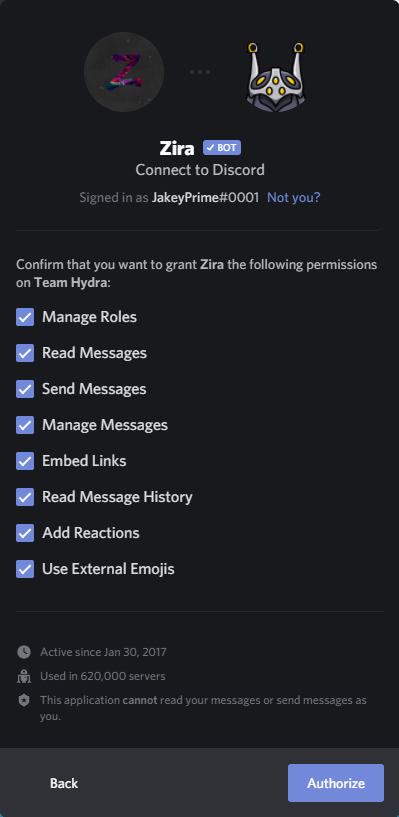Toggle the Read Messages checkbox
This screenshot has height=817, width=399.
click(25, 353)
